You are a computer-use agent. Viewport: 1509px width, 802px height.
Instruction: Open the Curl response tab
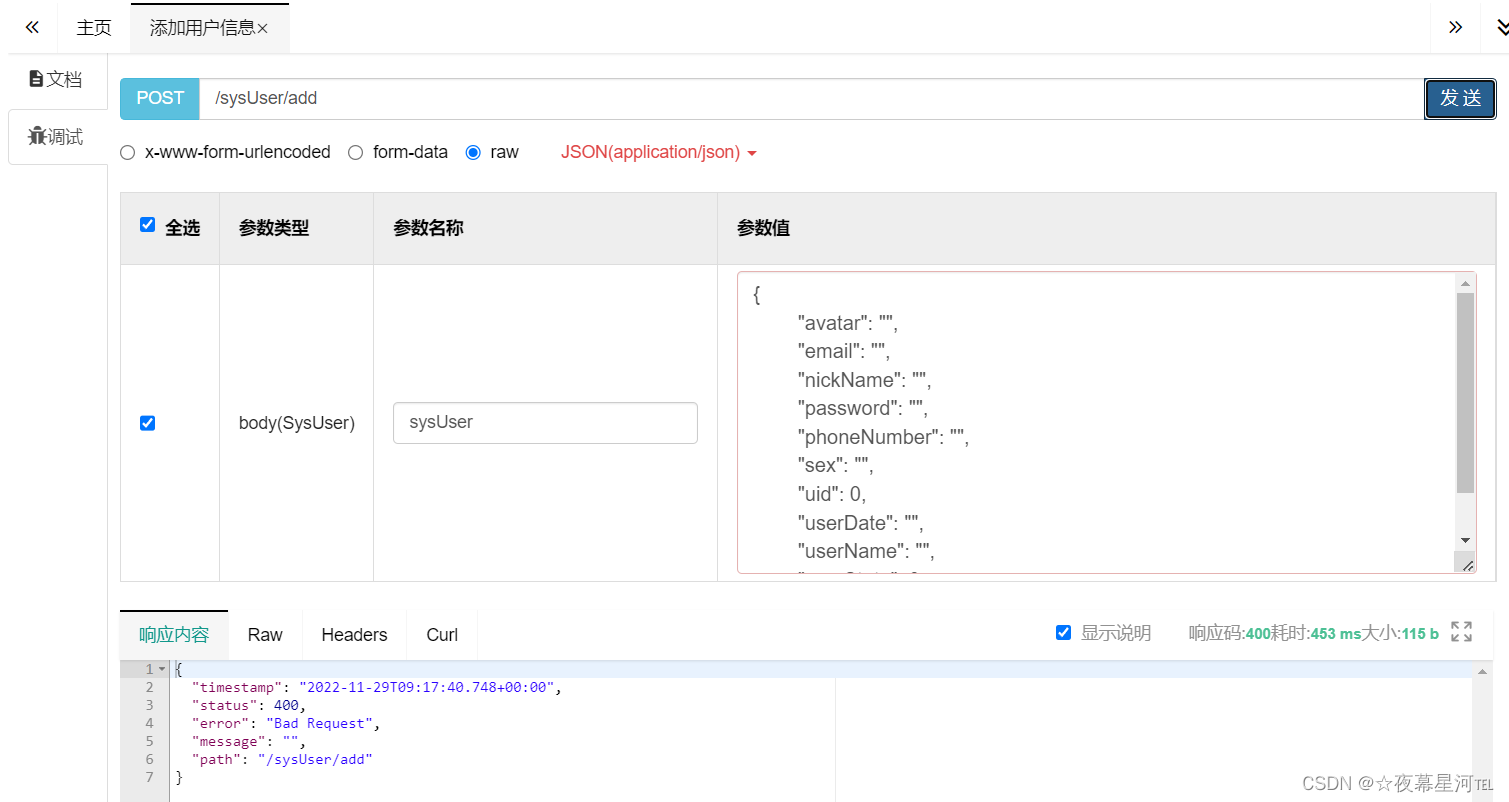[x=442, y=635]
